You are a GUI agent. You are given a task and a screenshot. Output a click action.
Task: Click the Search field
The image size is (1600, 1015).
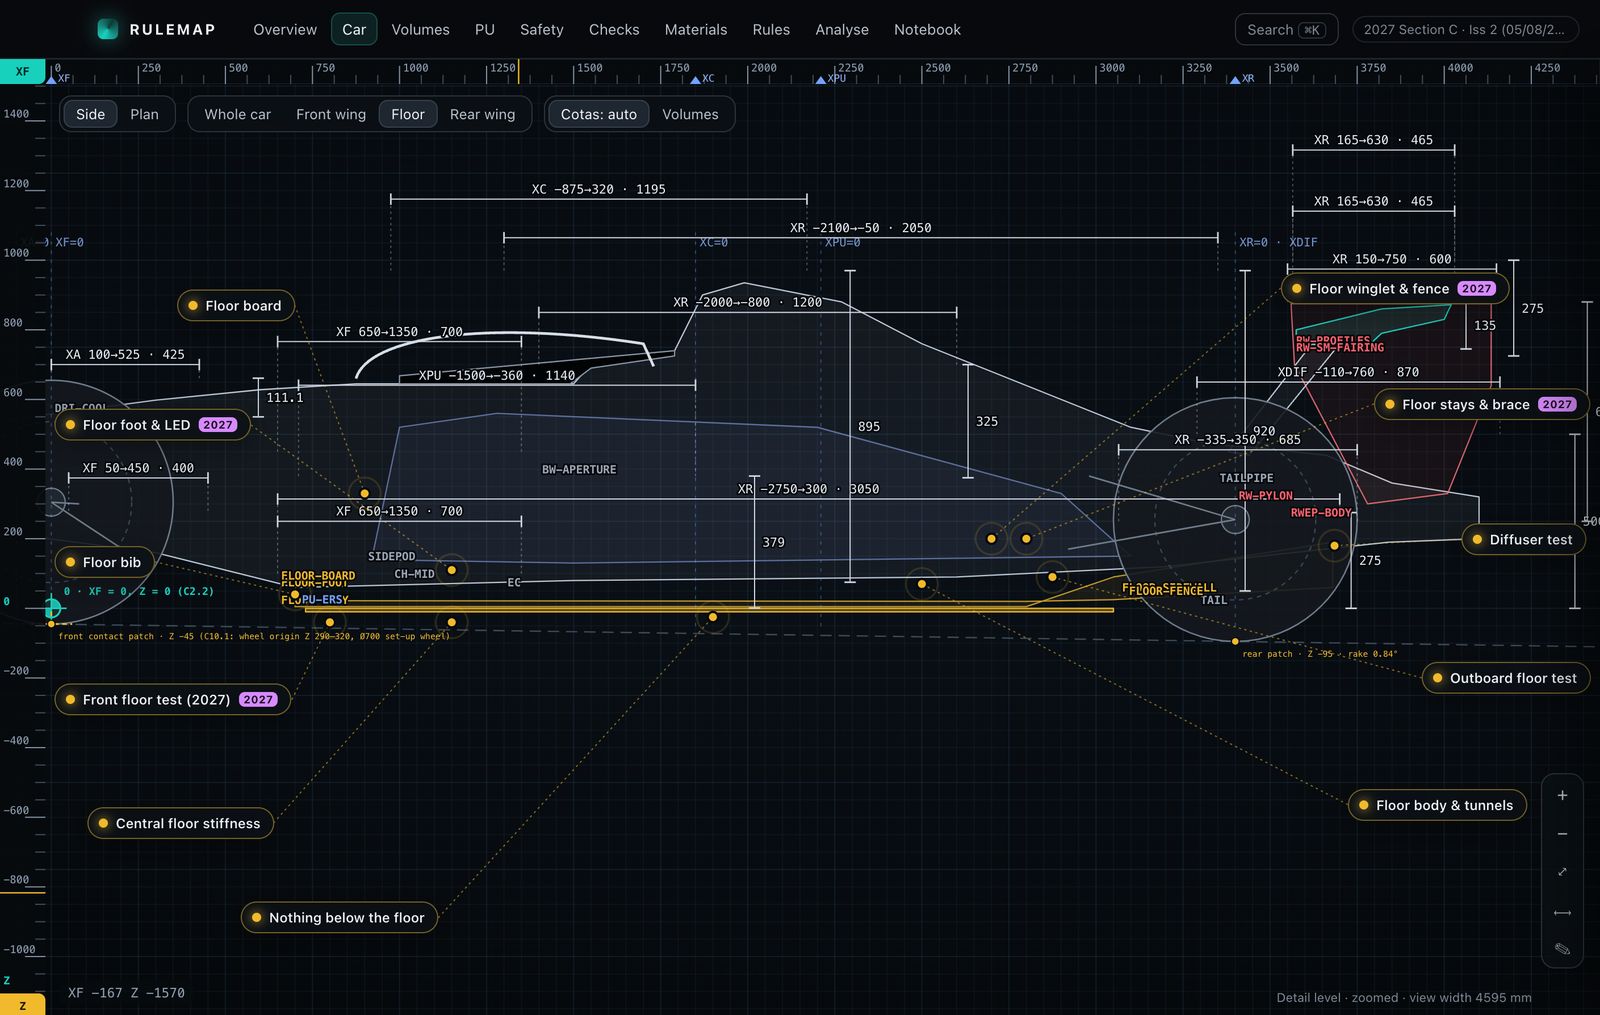click(1286, 29)
